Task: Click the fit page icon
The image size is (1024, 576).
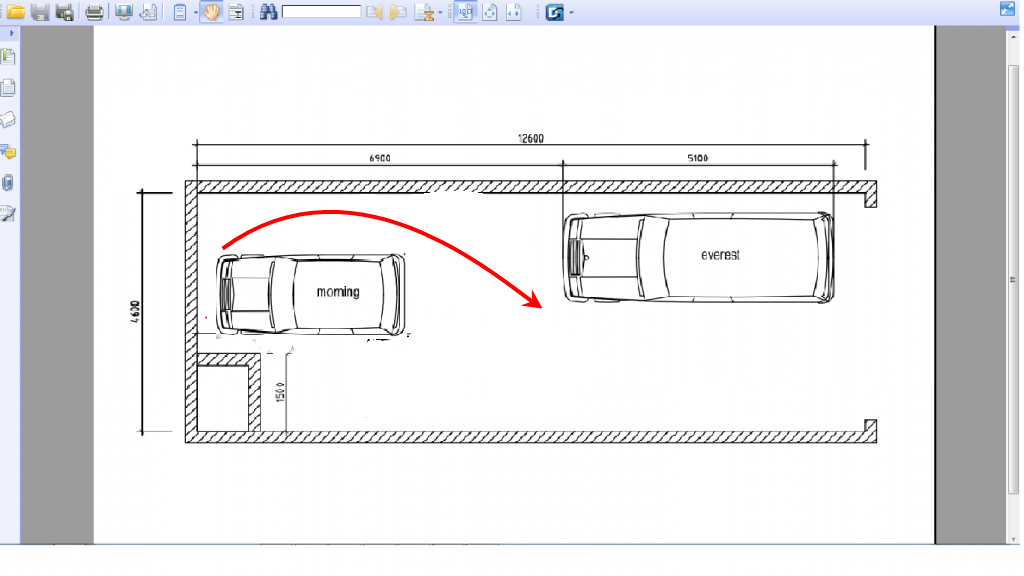Action: click(x=490, y=12)
